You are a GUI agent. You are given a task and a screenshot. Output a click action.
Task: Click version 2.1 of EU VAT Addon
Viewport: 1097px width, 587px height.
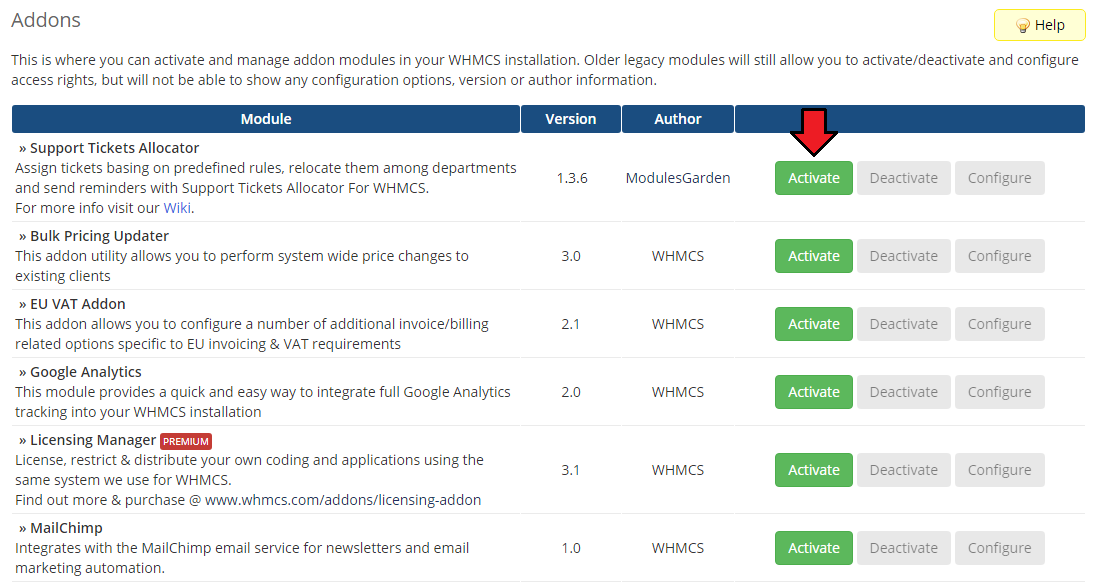point(571,324)
